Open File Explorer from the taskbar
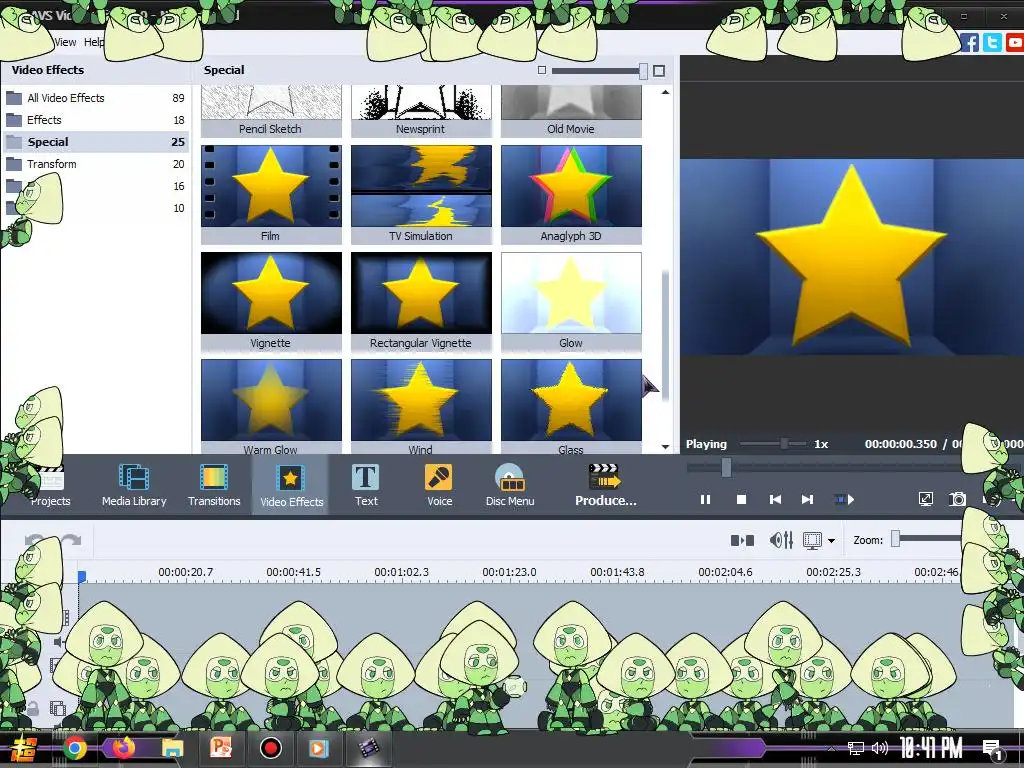This screenshot has height=768, width=1024. point(172,748)
